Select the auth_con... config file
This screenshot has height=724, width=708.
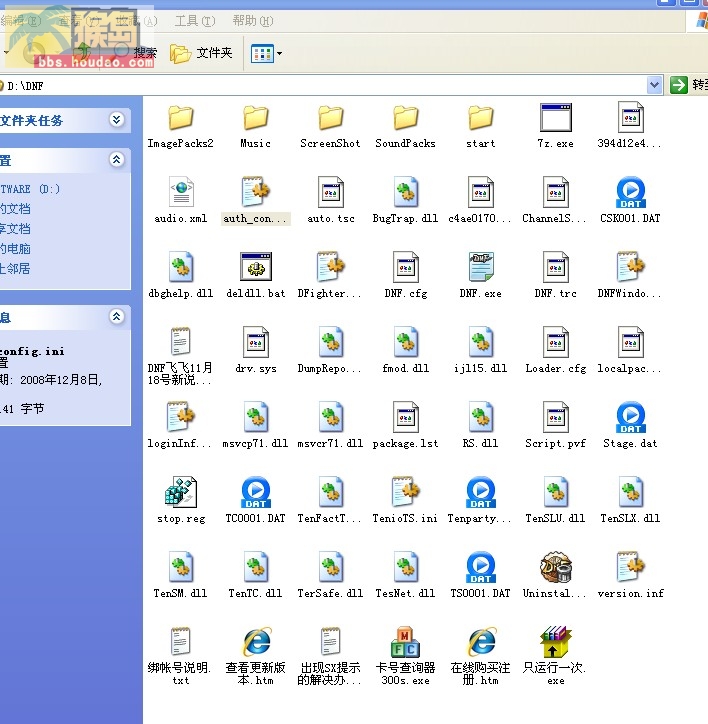click(x=255, y=192)
